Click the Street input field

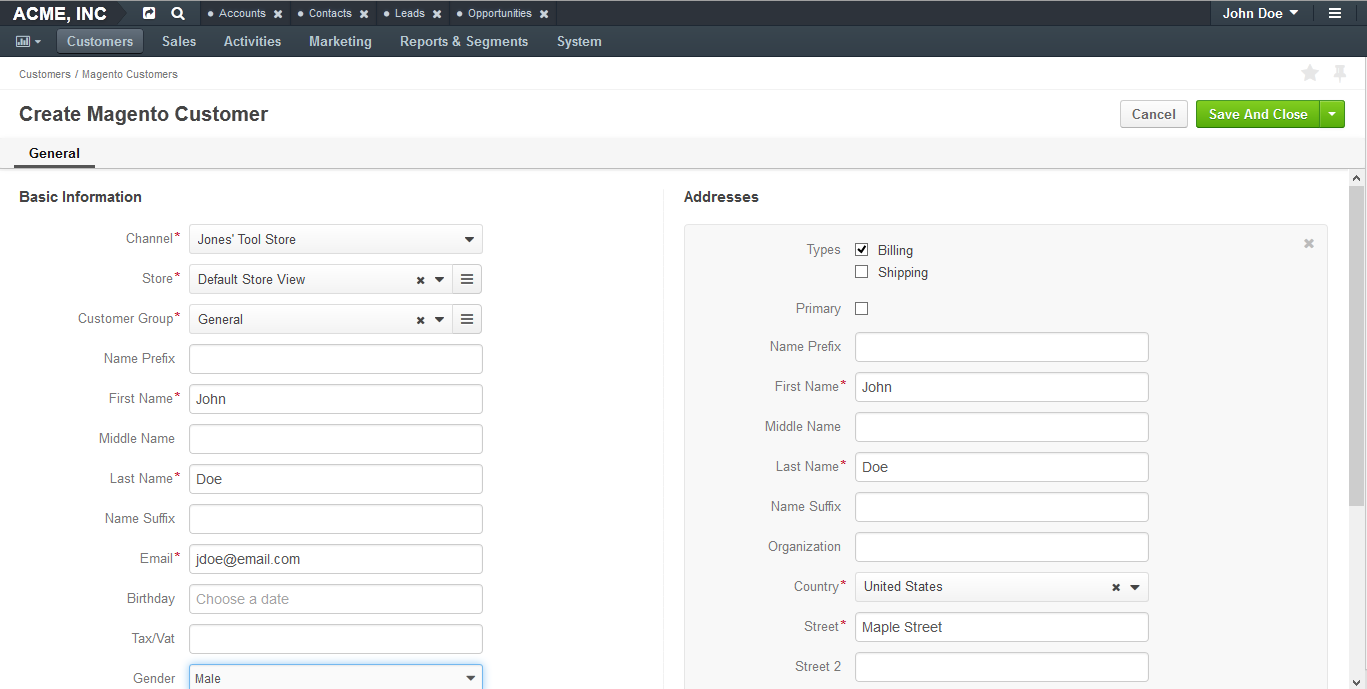point(1002,627)
